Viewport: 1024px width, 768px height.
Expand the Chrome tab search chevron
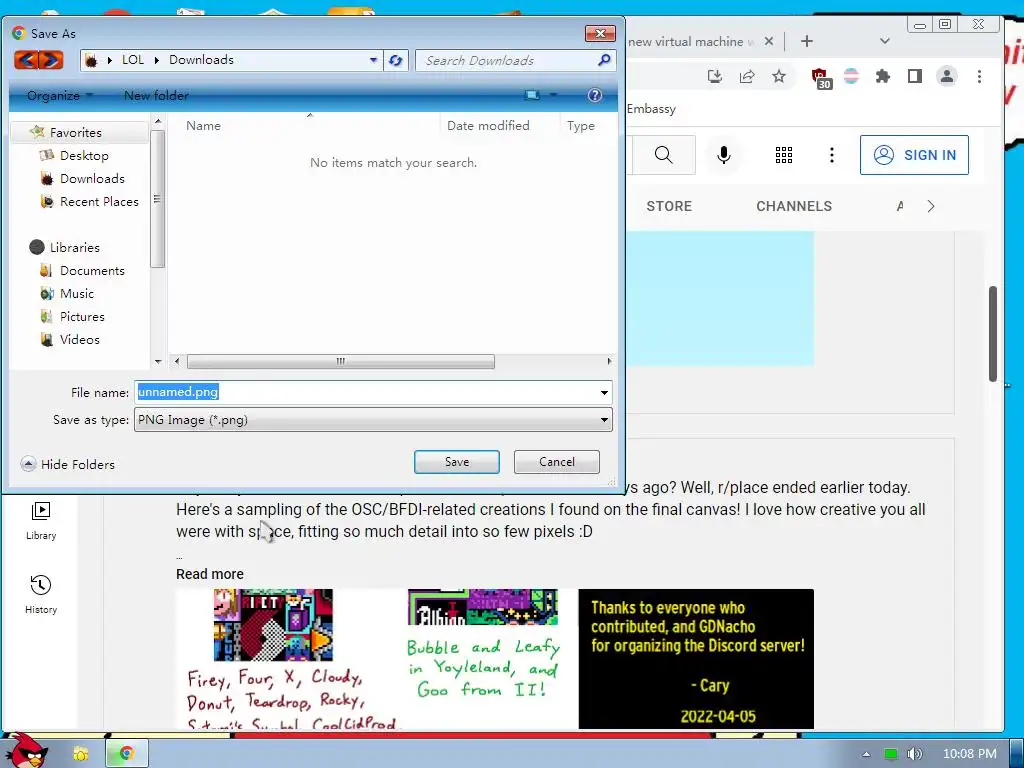[884, 41]
